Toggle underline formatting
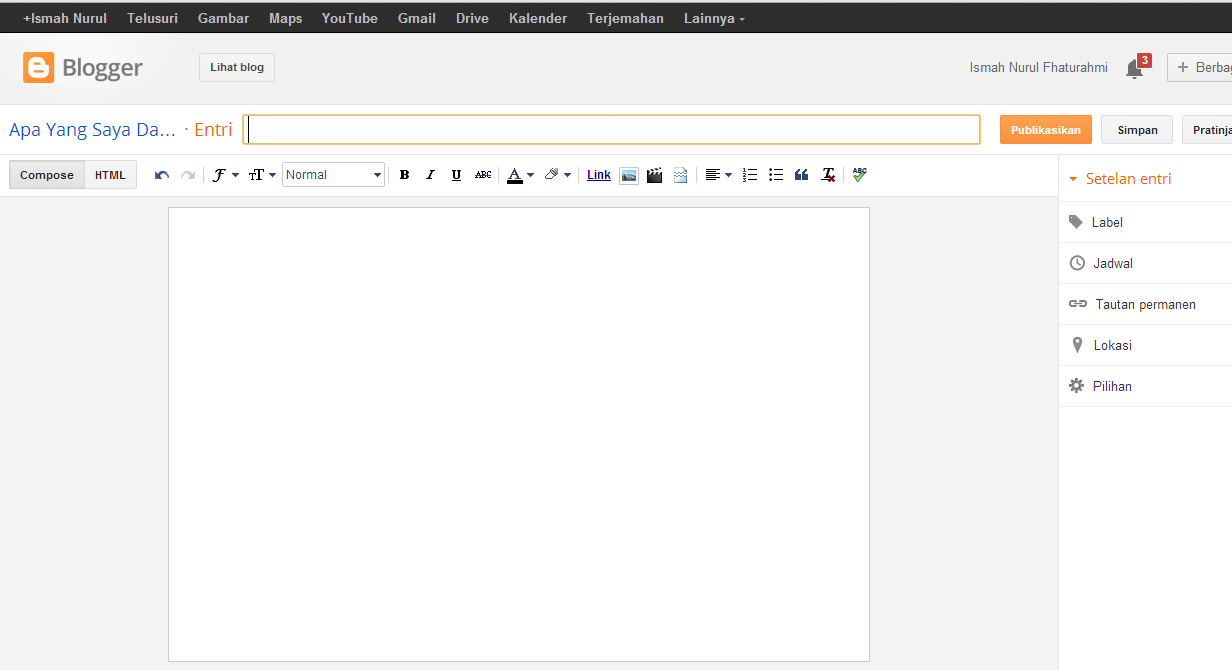This screenshot has width=1232, height=670. pyautogui.click(x=456, y=175)
